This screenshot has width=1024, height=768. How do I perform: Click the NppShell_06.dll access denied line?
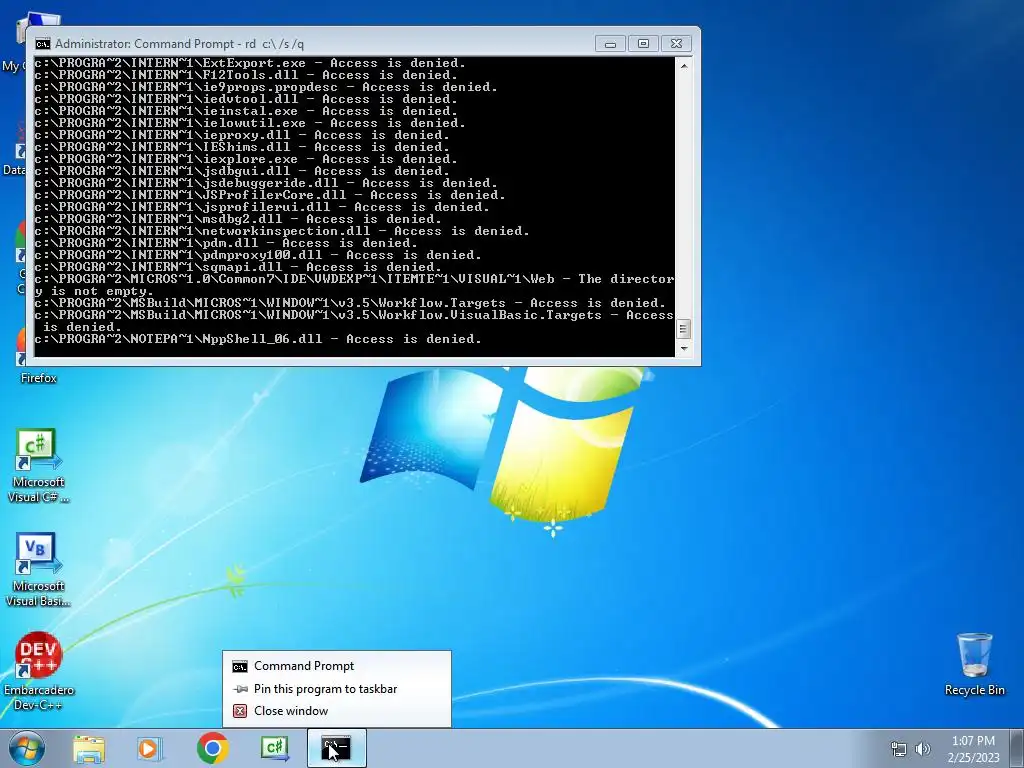point(258,339)
